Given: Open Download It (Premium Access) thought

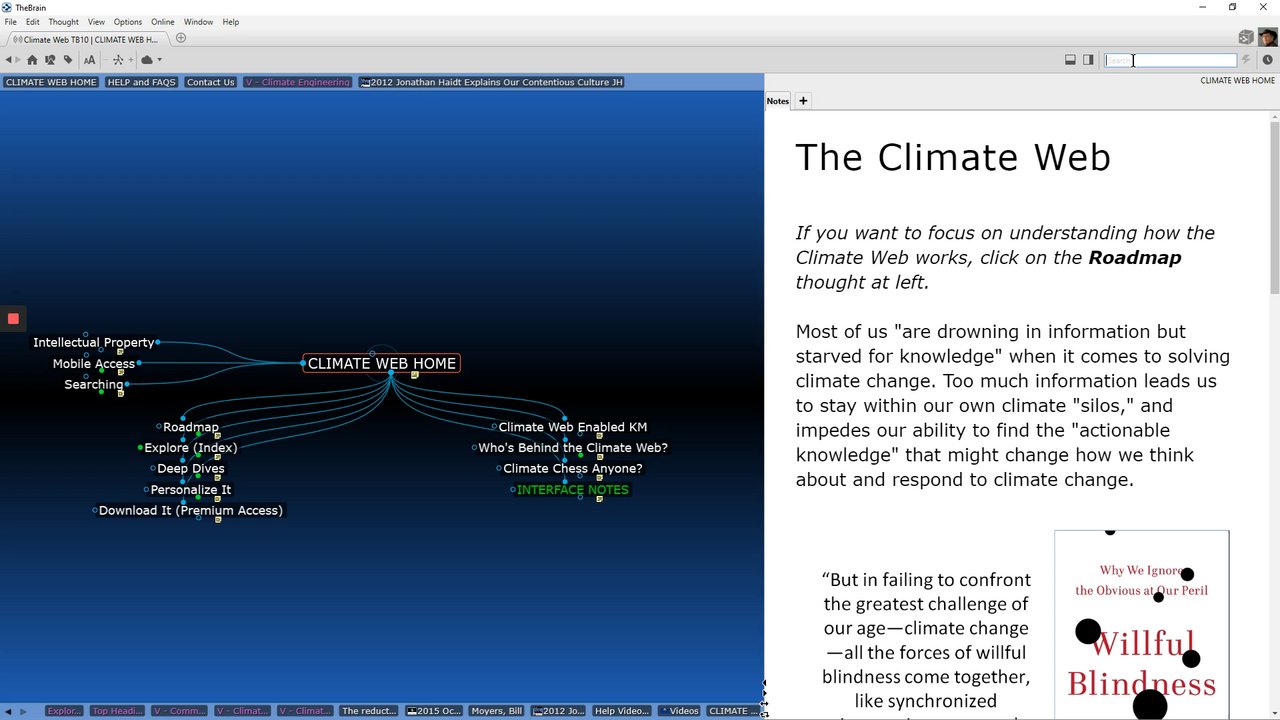Looking at the screenshot, I should coord(191,510).
